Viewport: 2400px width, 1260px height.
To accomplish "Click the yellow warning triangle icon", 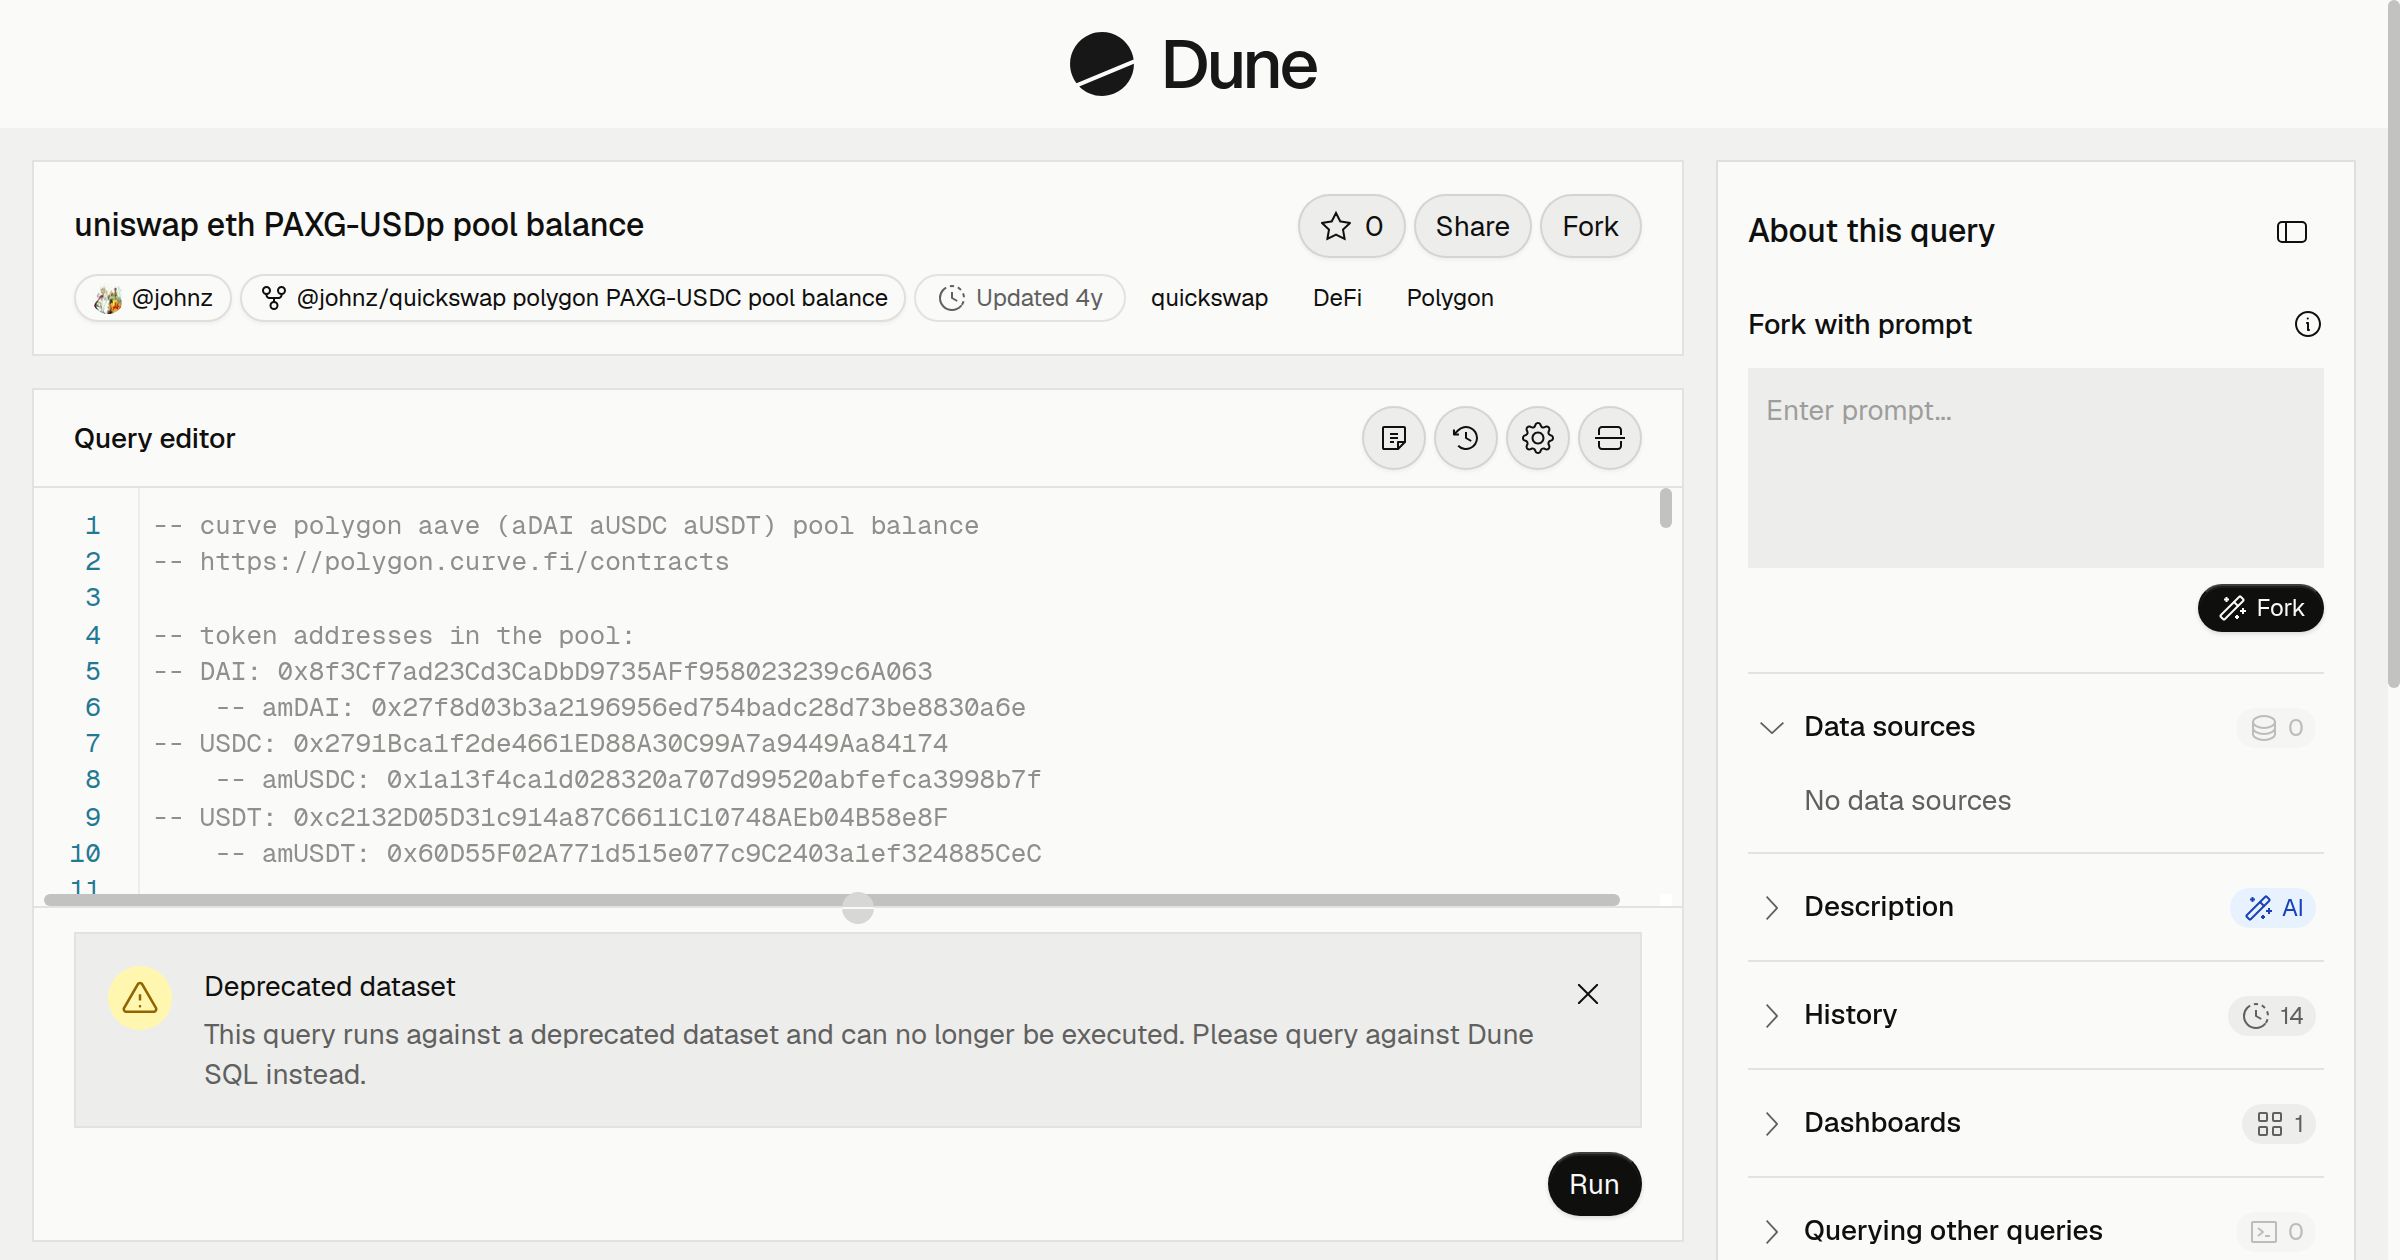I will [x=140, y=998].
